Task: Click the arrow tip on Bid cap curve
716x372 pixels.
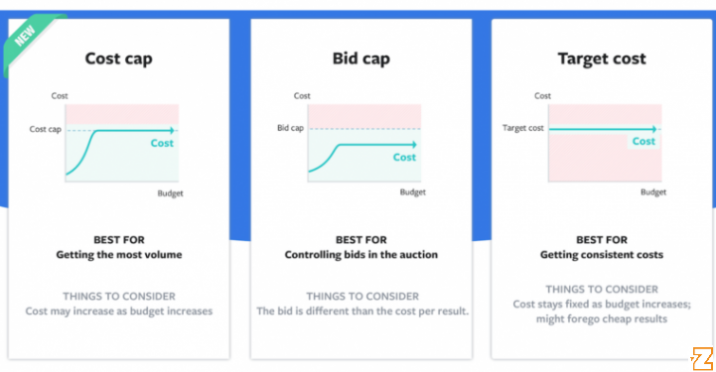Action: tap(414, 145)
